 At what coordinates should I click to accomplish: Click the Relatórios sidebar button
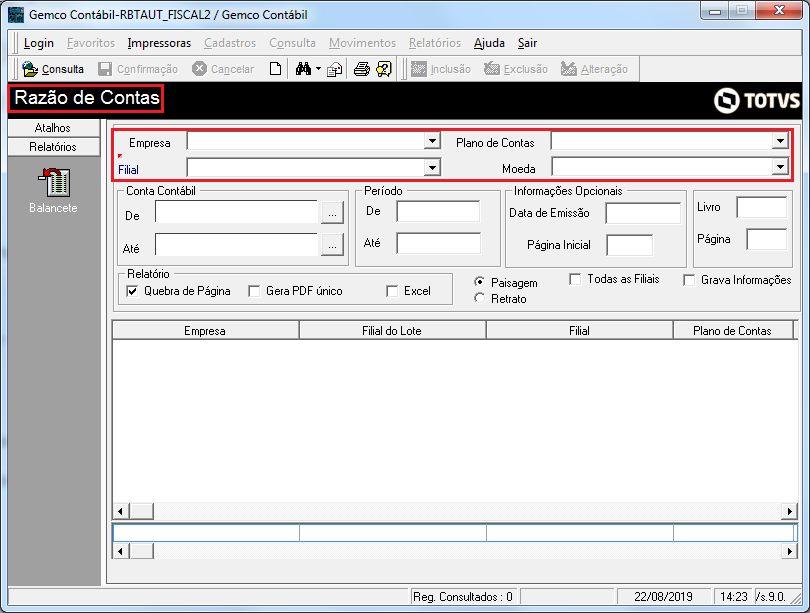click(x=54, y=147)
